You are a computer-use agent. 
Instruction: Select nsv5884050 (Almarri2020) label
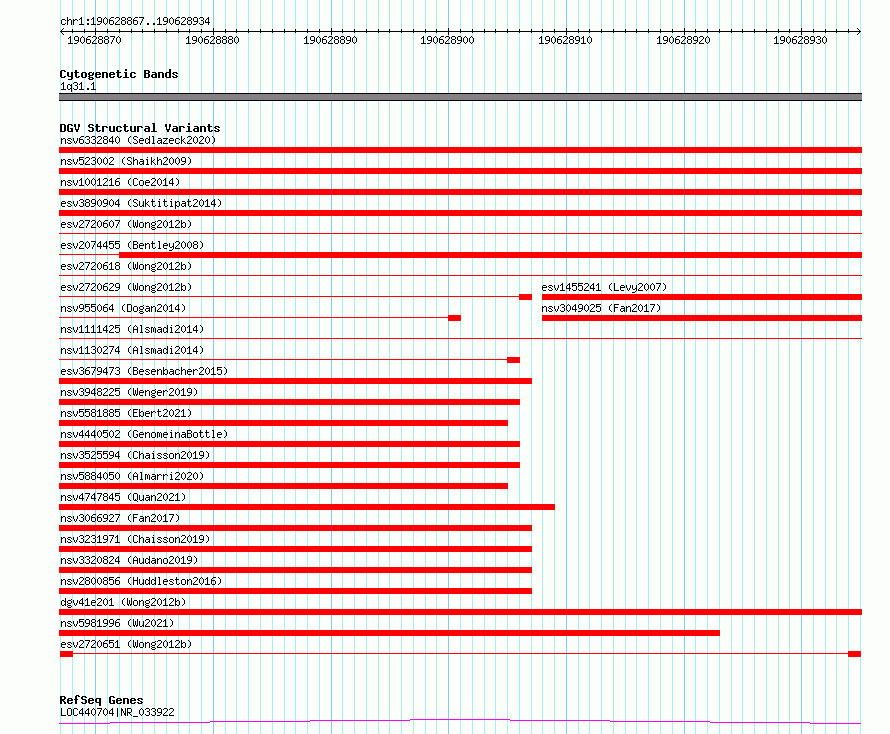coord(132,476)
